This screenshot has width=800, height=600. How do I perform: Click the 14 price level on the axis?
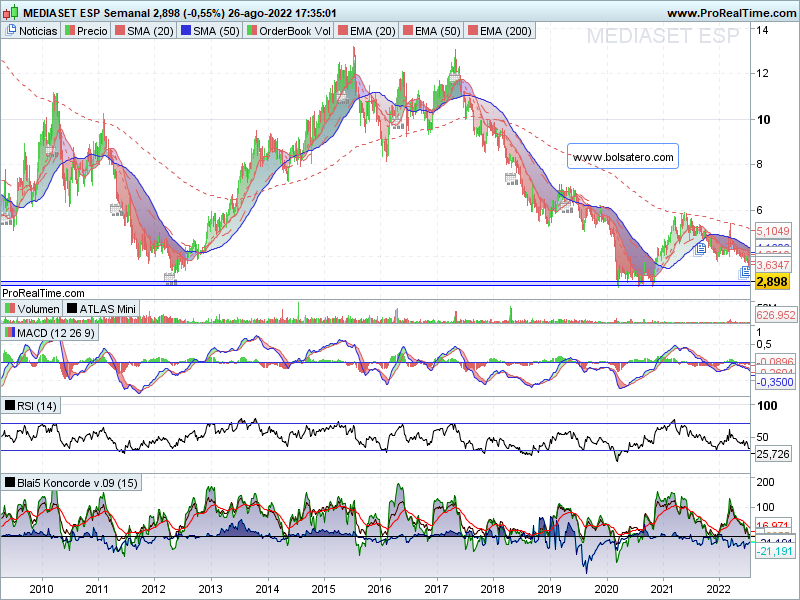pos(763,30)
